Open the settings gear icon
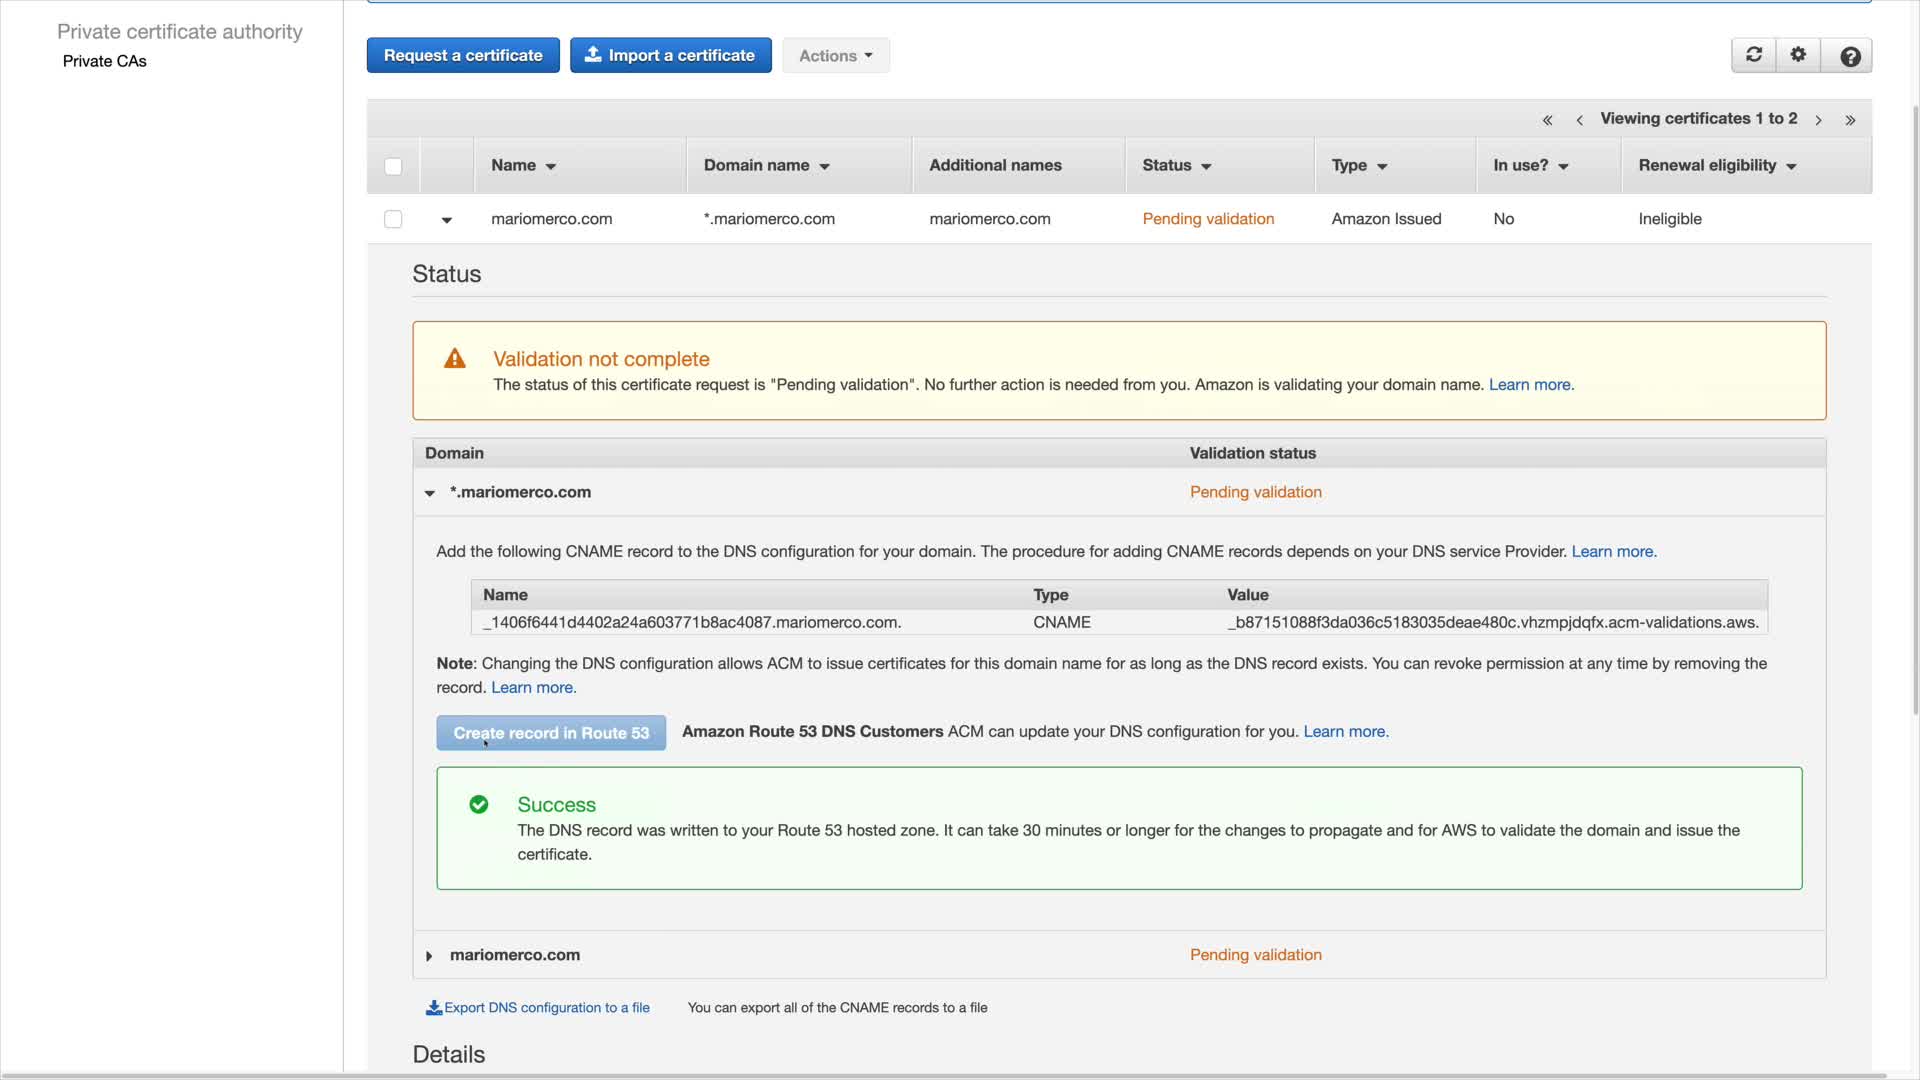Screen dimensions: 1920x1080 (1798, 55)
